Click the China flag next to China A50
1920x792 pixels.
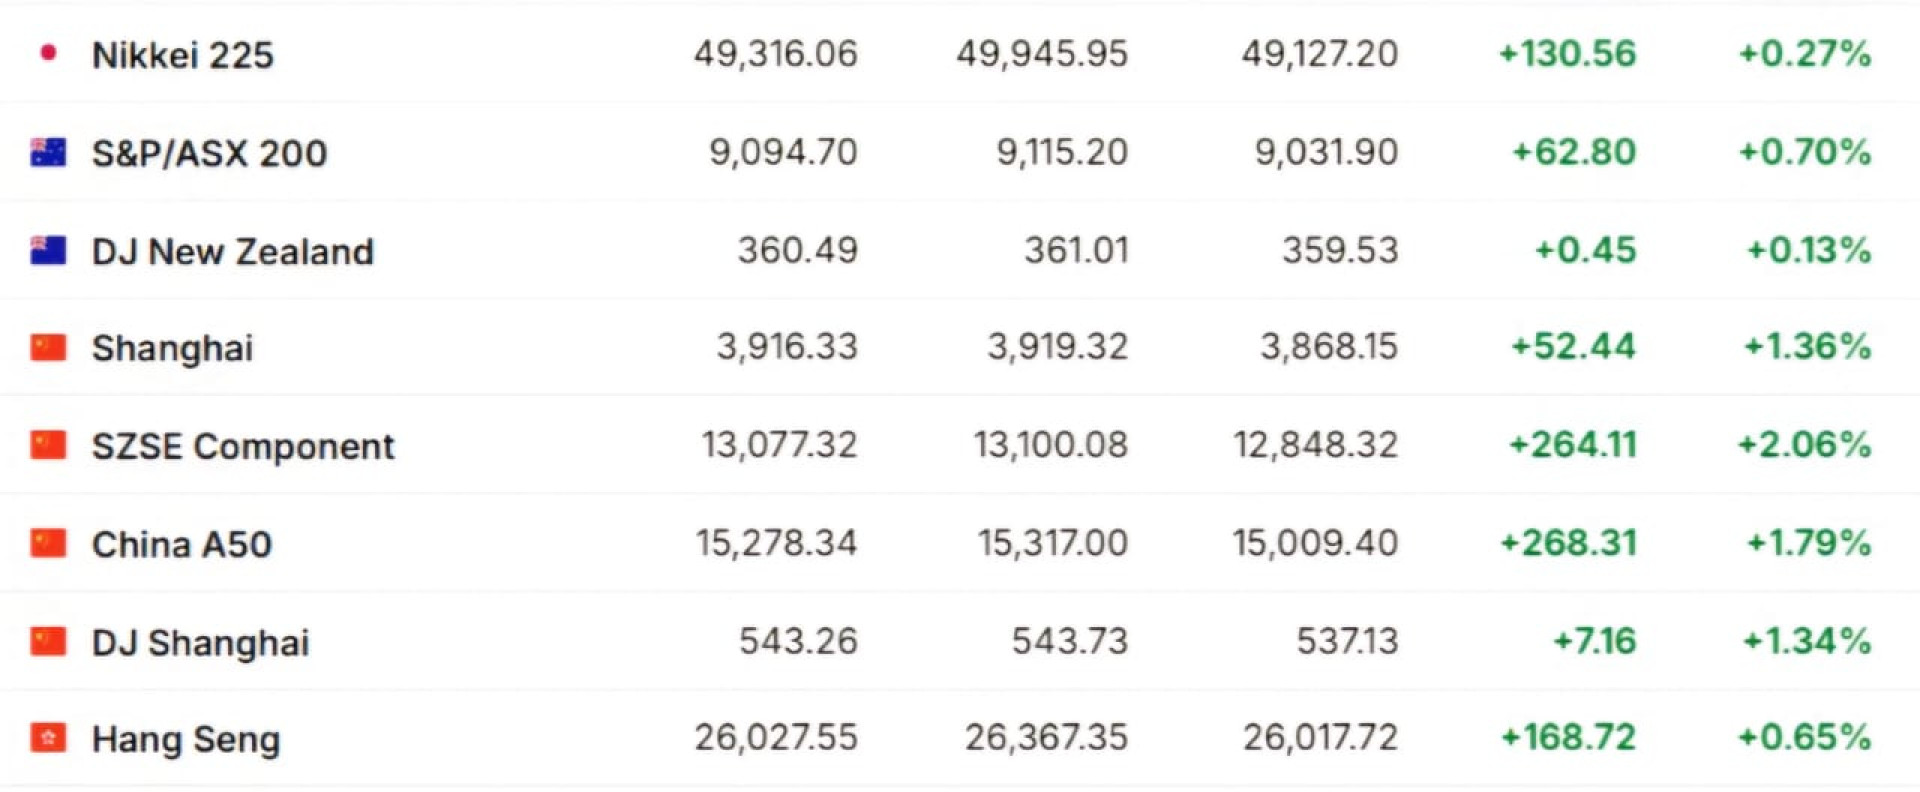click(48, 543)
